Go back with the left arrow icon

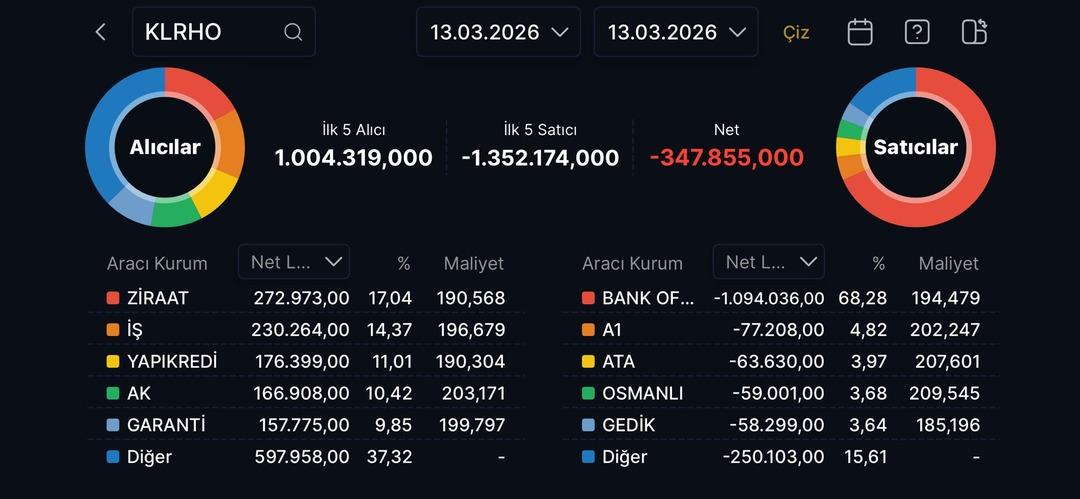click(x=100, y=32)
